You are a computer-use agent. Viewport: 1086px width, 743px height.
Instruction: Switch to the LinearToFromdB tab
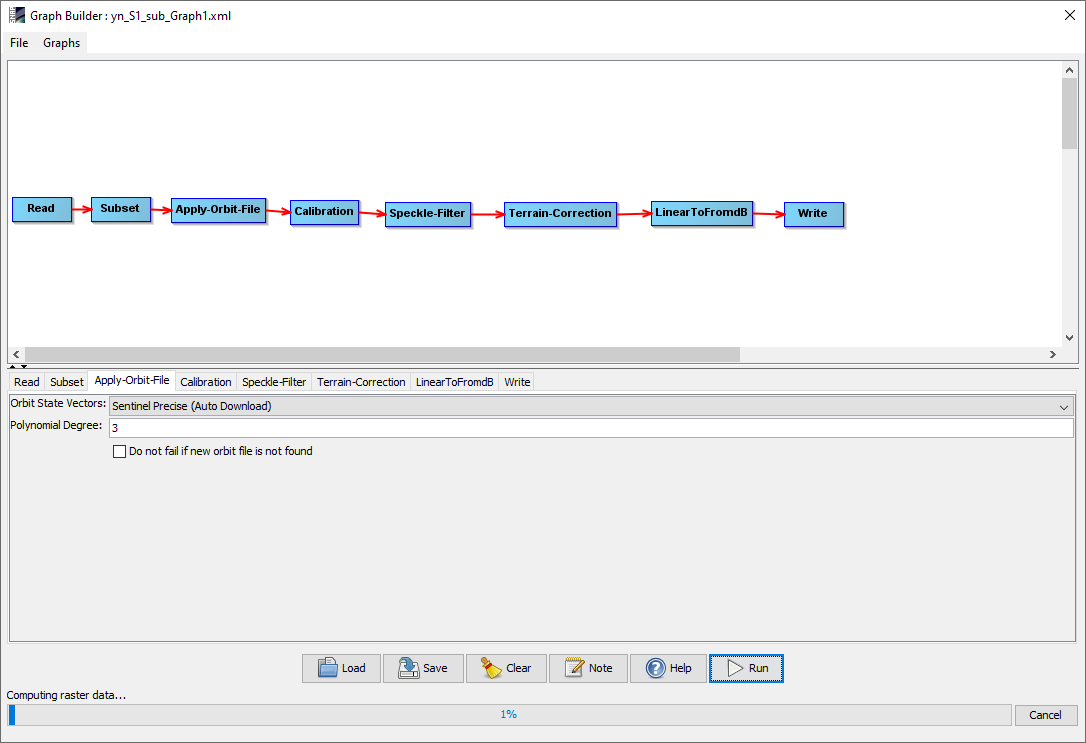click(x=454, y=382)
